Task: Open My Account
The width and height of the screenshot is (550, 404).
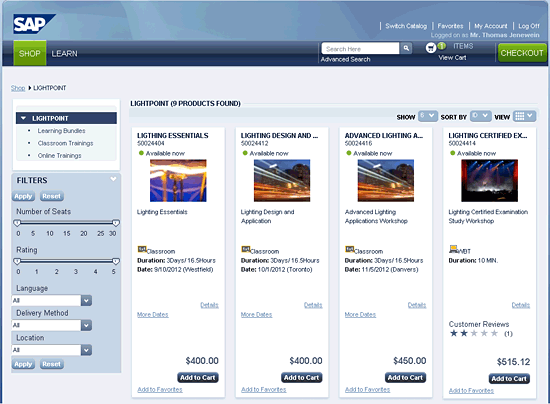Action: [491, 26]
